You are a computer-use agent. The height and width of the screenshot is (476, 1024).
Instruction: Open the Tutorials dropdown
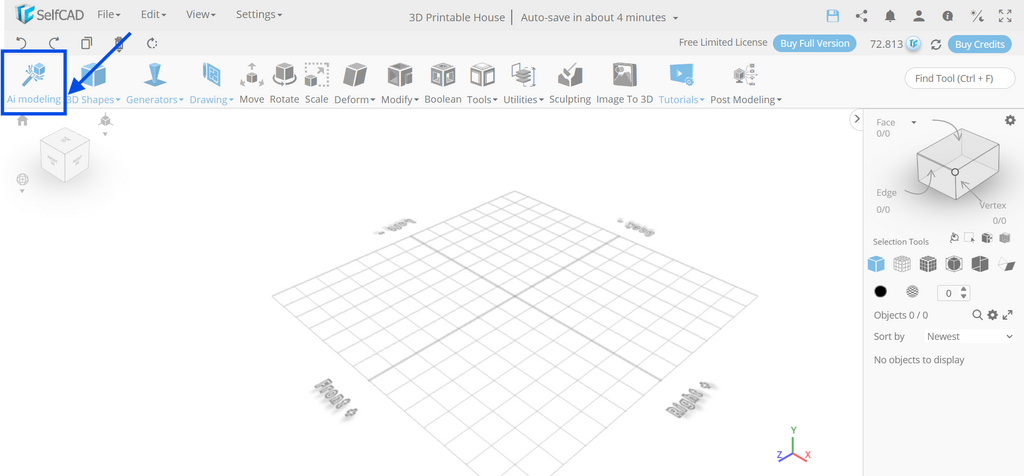click(681, 84)
